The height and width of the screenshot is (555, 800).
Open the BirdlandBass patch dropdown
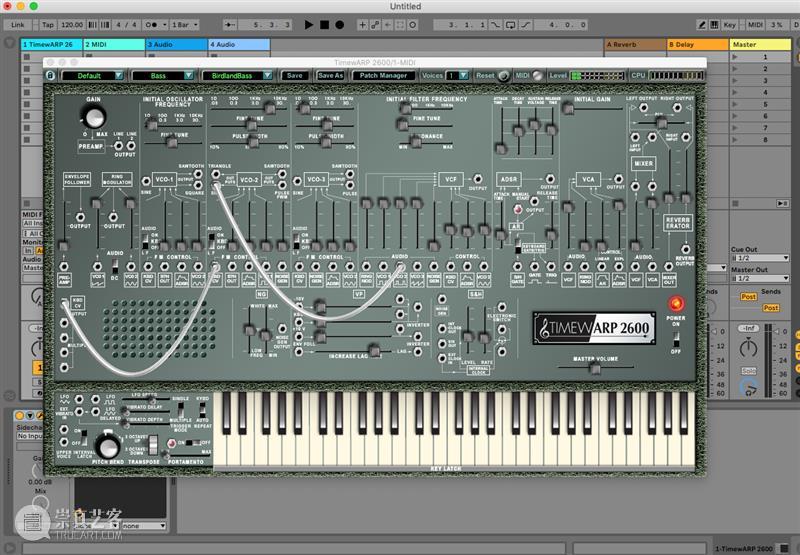point(237,75)
